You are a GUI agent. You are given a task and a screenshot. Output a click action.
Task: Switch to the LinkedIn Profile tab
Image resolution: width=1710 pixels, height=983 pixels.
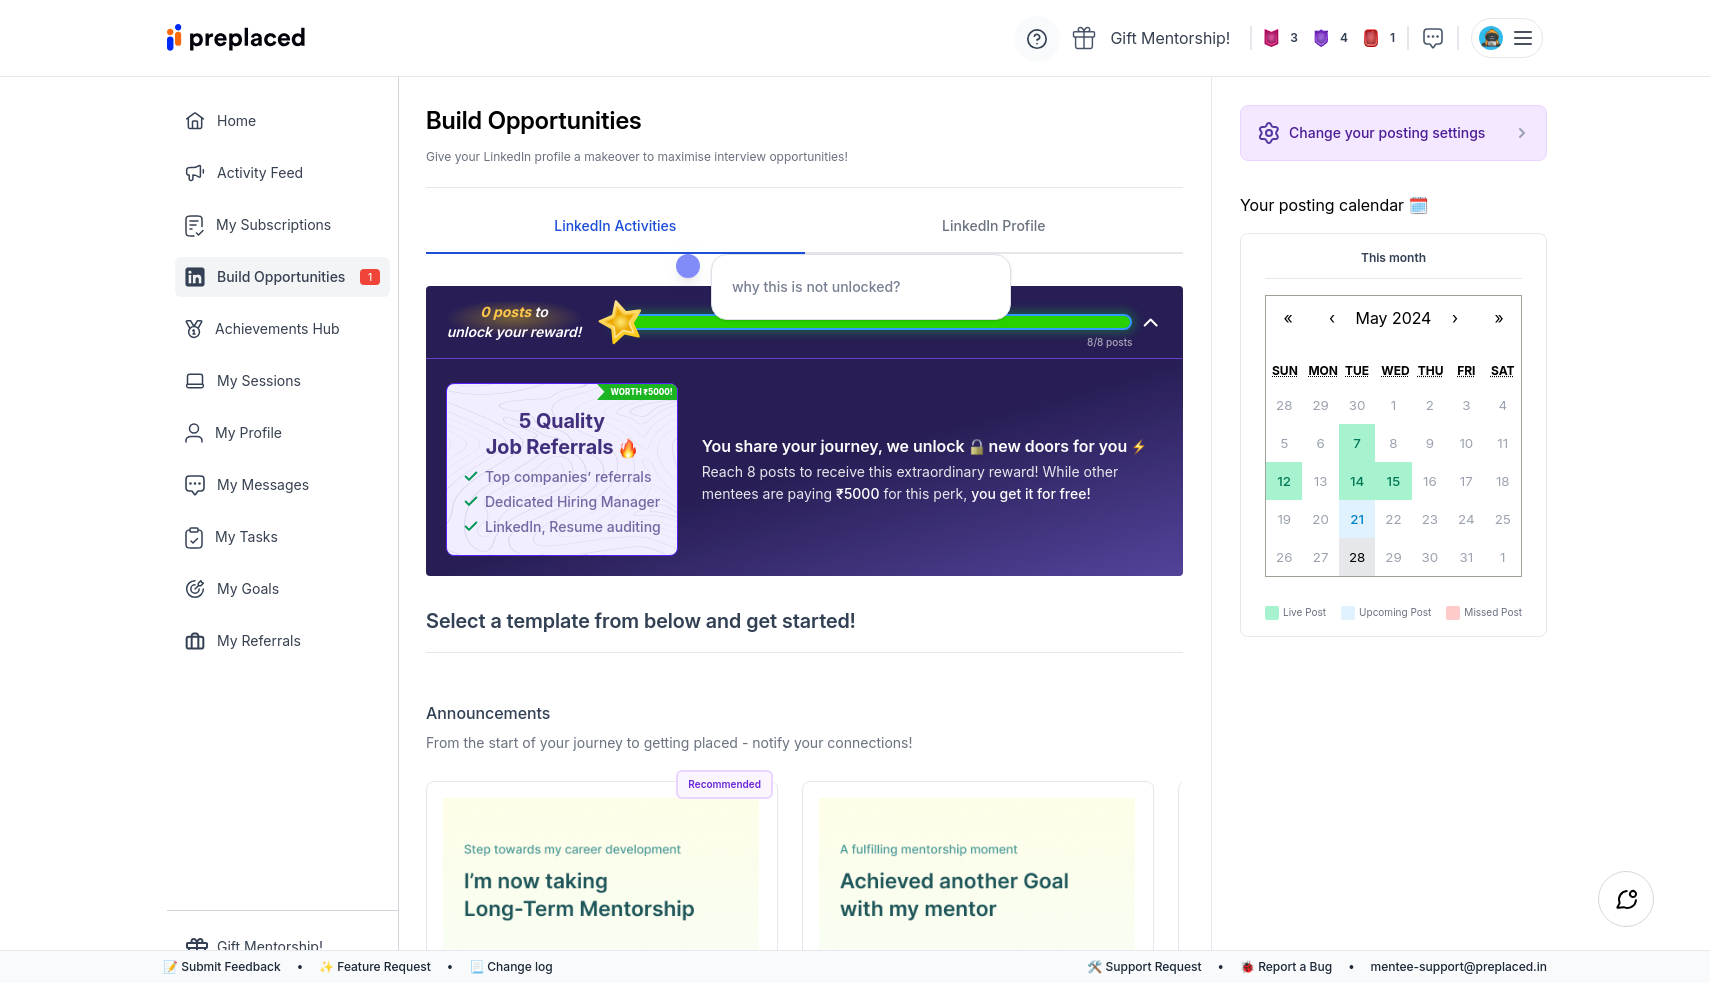pyautogui.click(x=993, y=226)
